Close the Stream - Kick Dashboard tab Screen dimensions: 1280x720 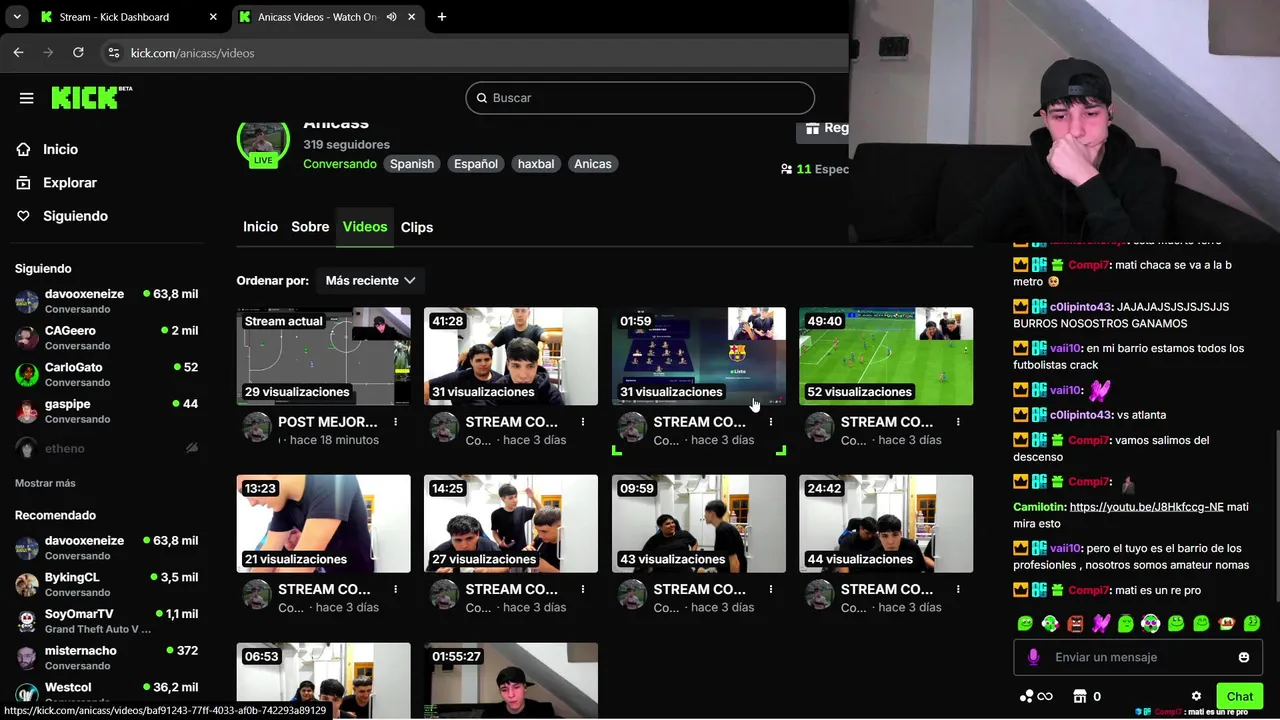213,17
